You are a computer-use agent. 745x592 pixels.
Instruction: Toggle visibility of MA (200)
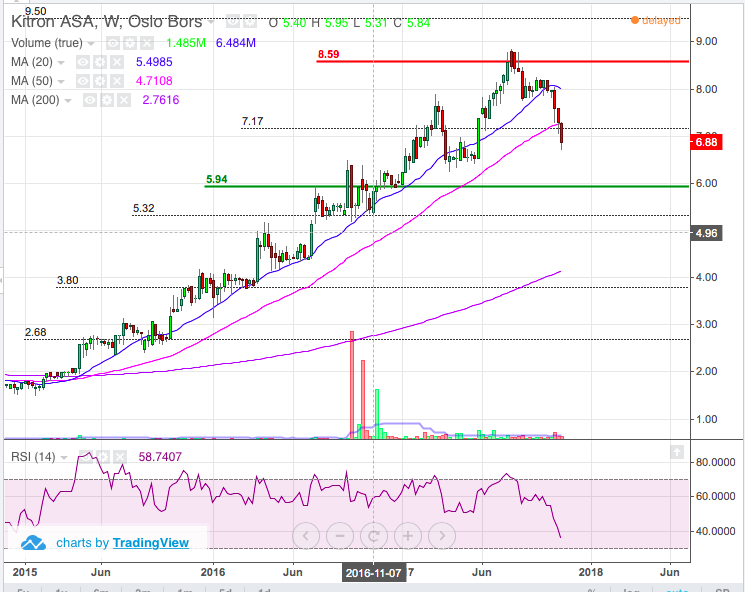point(90,100)
